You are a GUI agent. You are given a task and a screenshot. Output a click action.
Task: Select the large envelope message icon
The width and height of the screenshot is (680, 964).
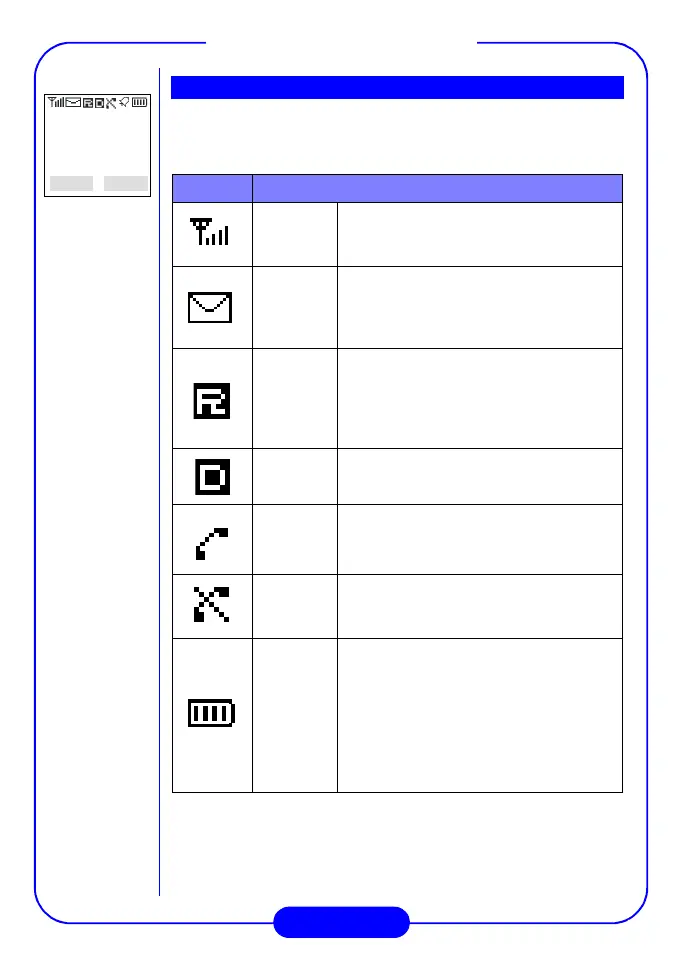210,307
